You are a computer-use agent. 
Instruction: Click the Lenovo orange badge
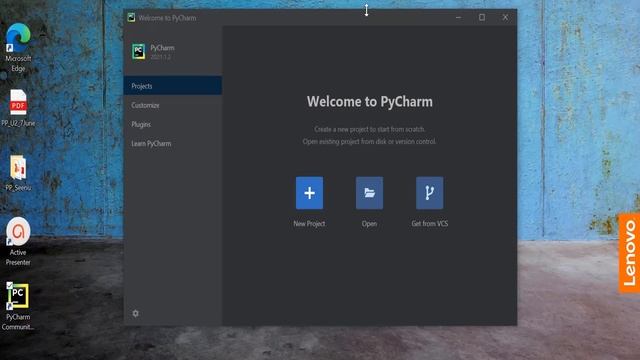click(629, 253)
